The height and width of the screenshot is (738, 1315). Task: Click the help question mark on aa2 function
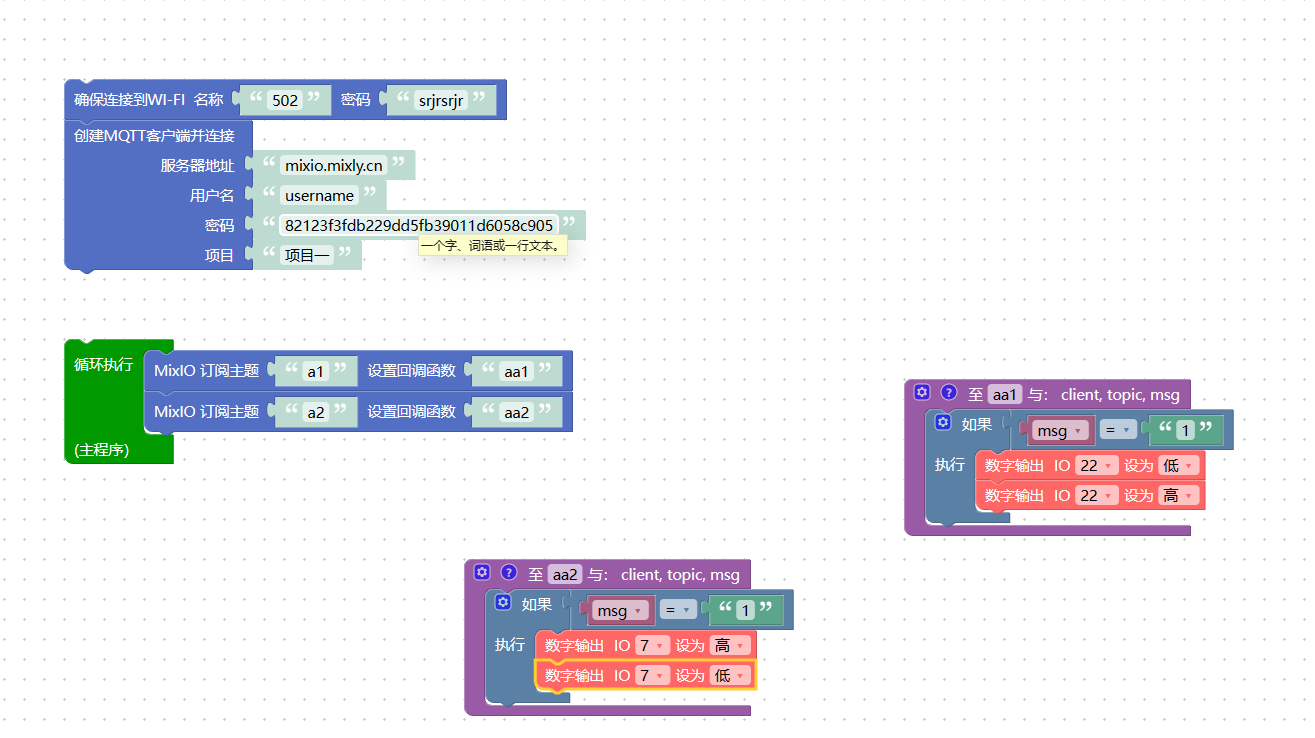pyautogui.click(x=509, y=573)
